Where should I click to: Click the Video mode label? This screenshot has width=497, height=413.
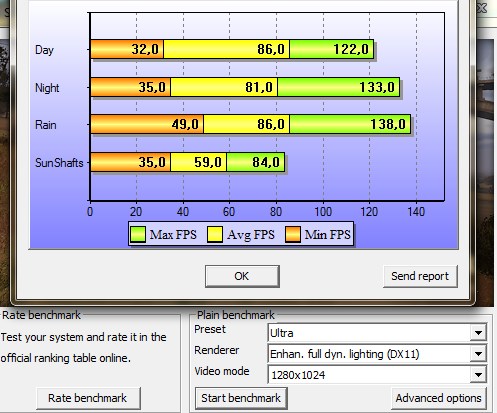[222, 371]
